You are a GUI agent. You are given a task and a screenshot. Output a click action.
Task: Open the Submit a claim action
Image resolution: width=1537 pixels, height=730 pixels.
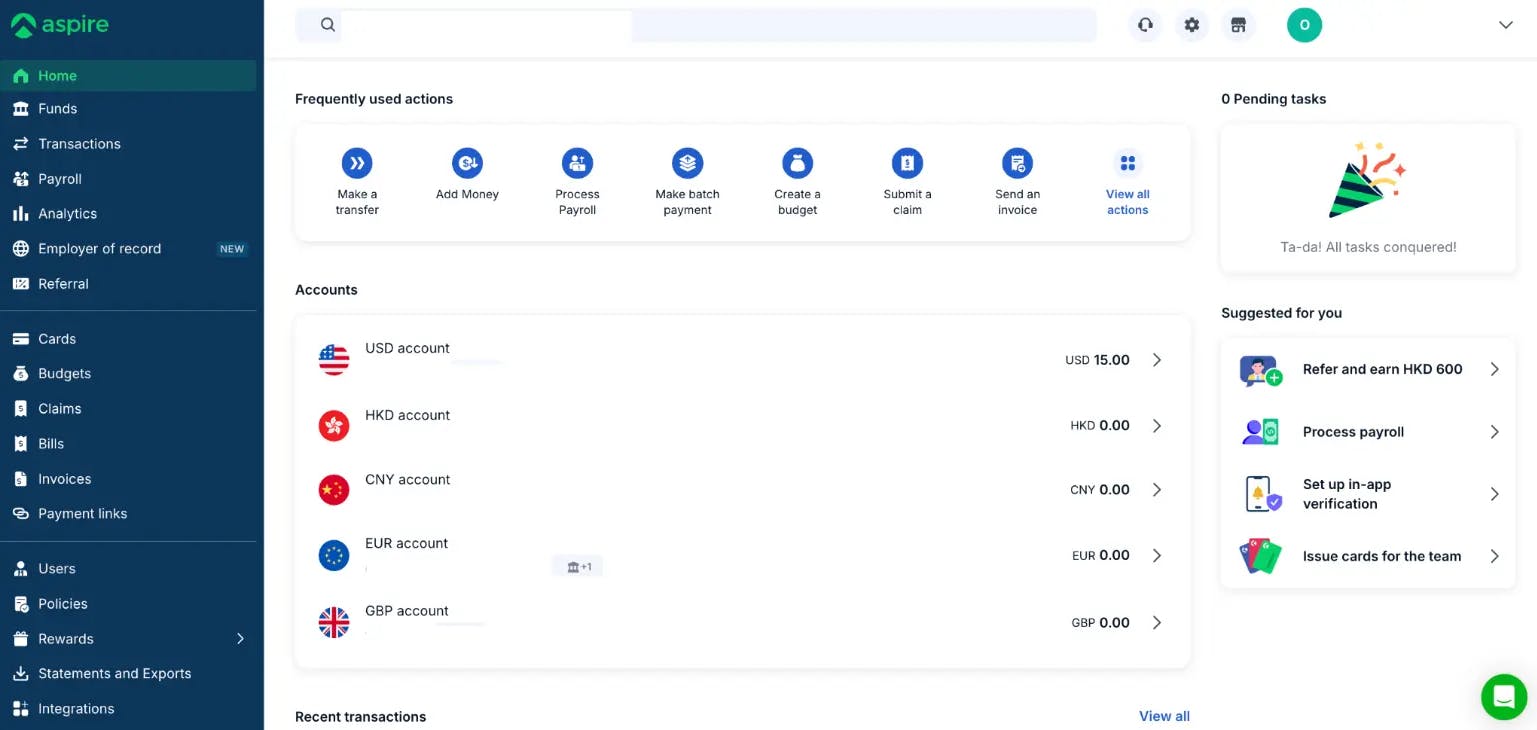907,180
